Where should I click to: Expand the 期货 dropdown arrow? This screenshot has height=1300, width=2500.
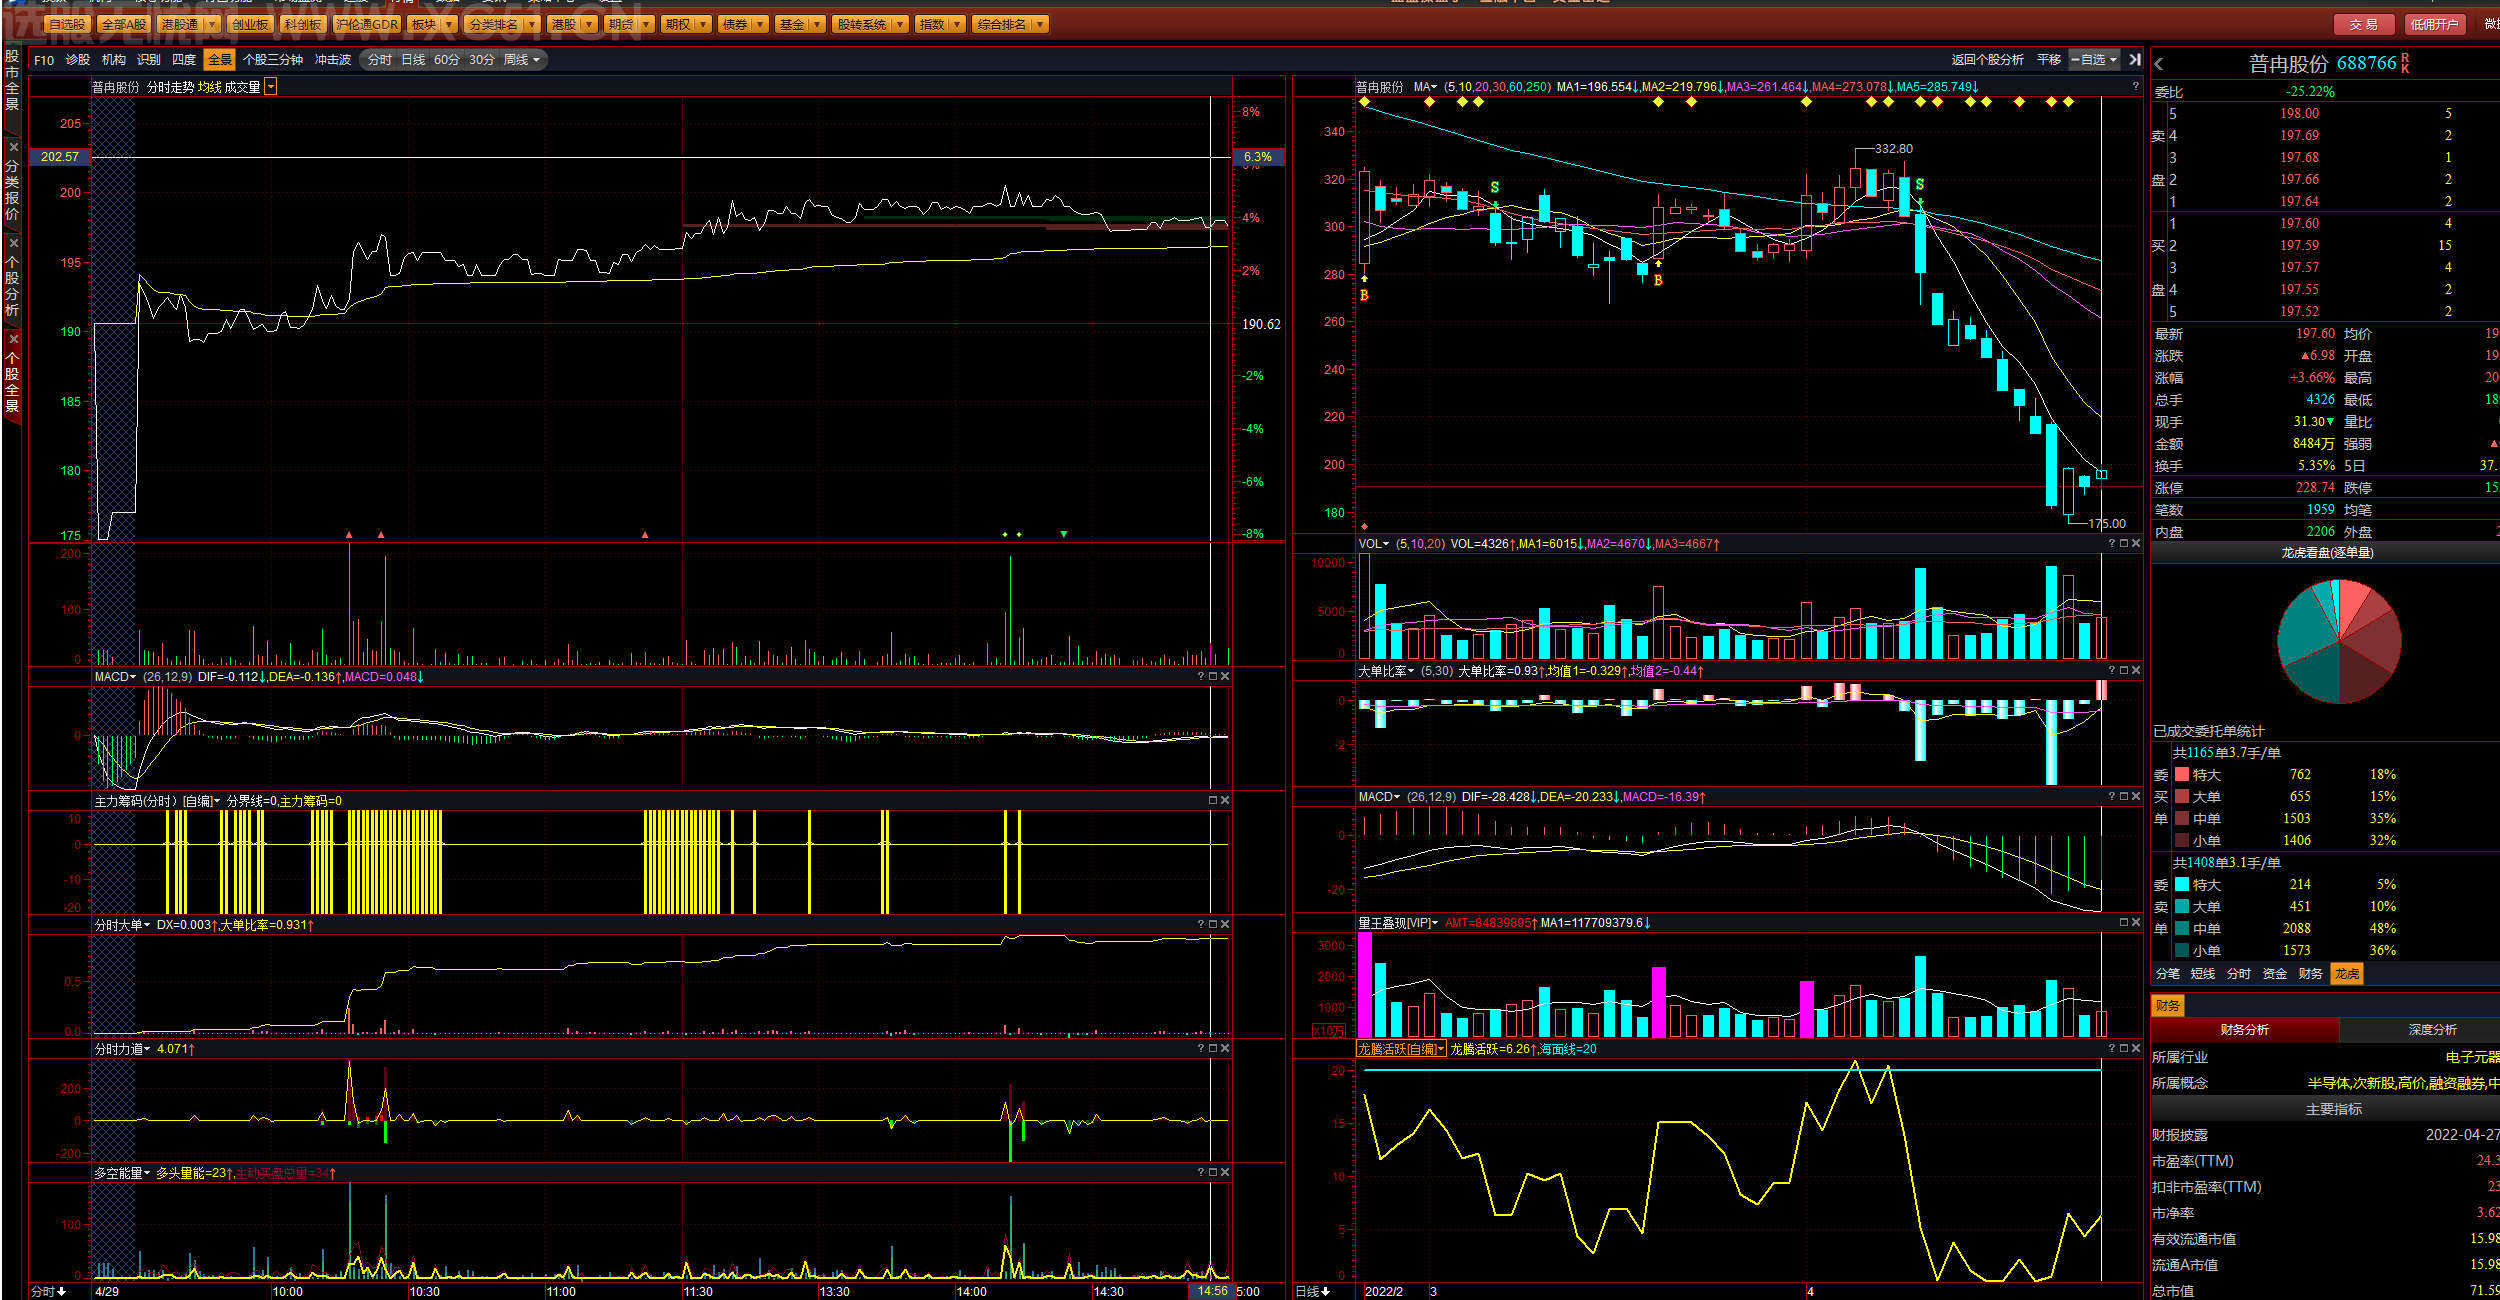pos(646,24)
